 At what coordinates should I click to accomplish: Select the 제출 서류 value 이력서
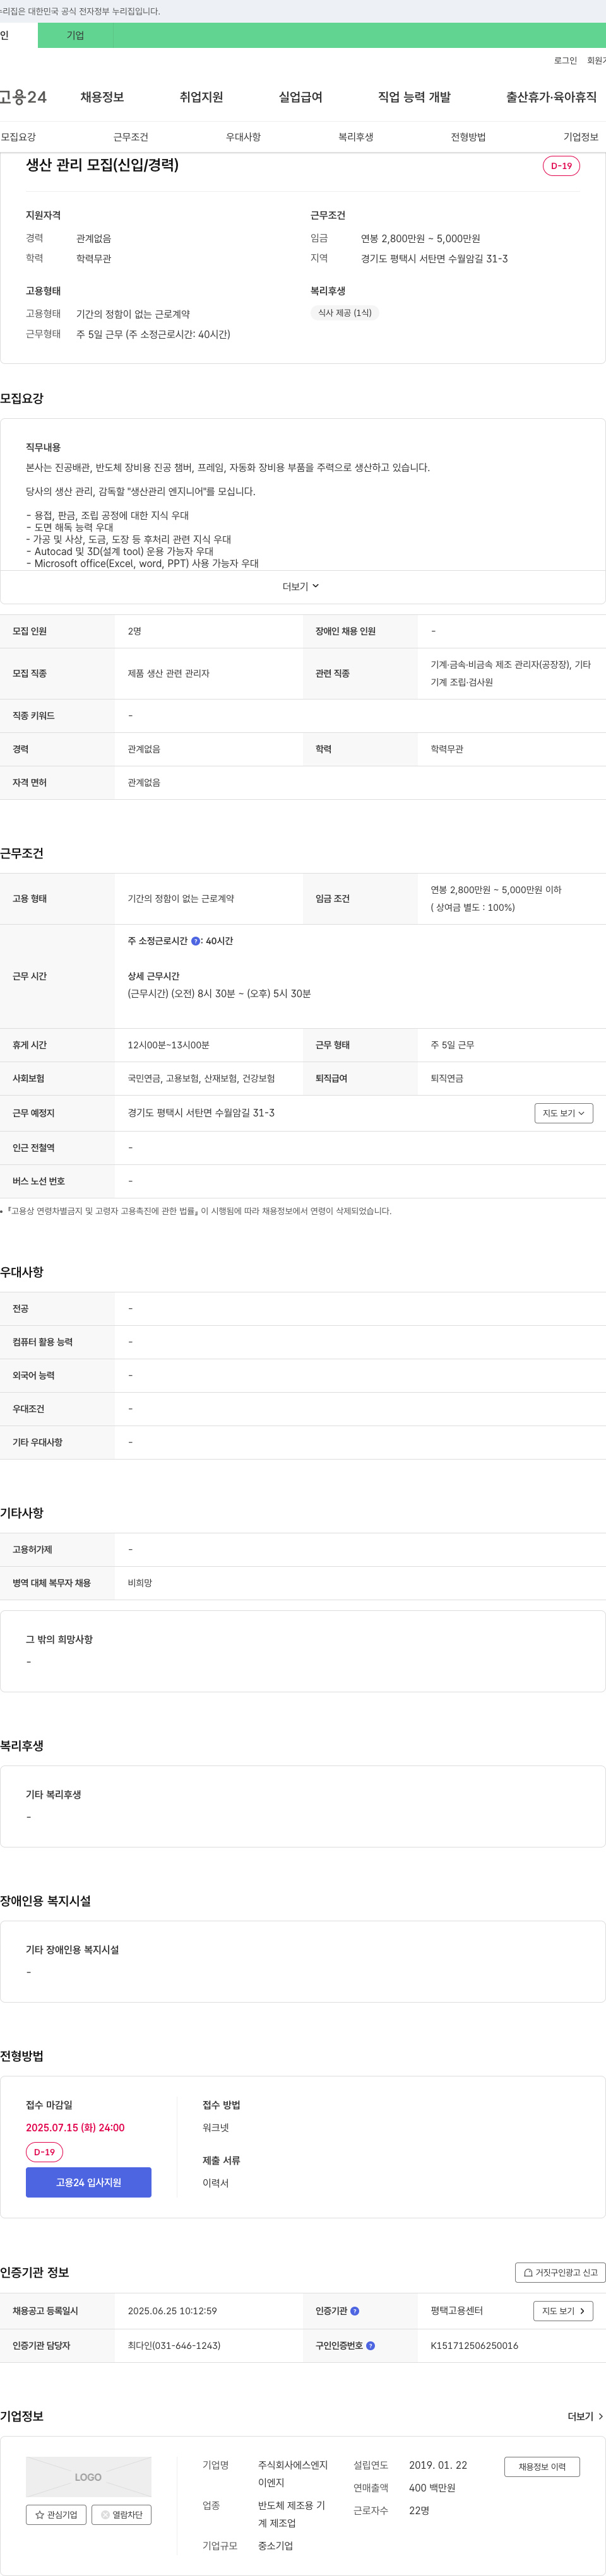216,2183
